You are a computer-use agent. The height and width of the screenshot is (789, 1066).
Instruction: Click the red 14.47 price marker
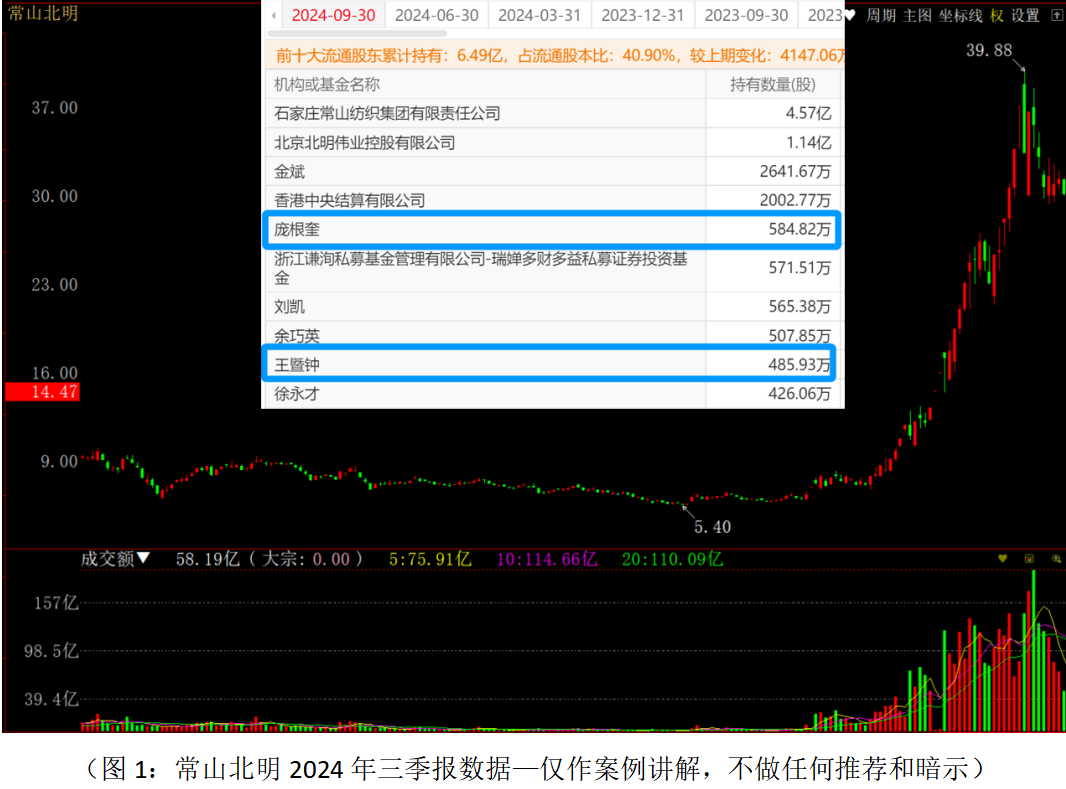click(41, 392)
